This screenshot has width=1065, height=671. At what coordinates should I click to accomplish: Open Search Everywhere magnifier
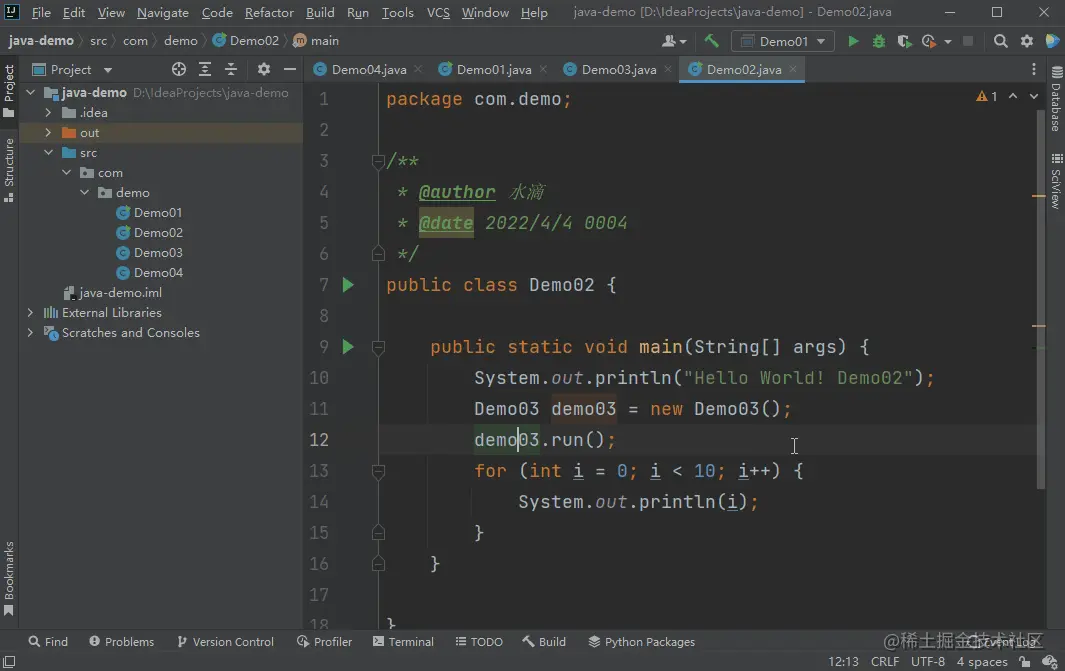[x=1000, y=41]
